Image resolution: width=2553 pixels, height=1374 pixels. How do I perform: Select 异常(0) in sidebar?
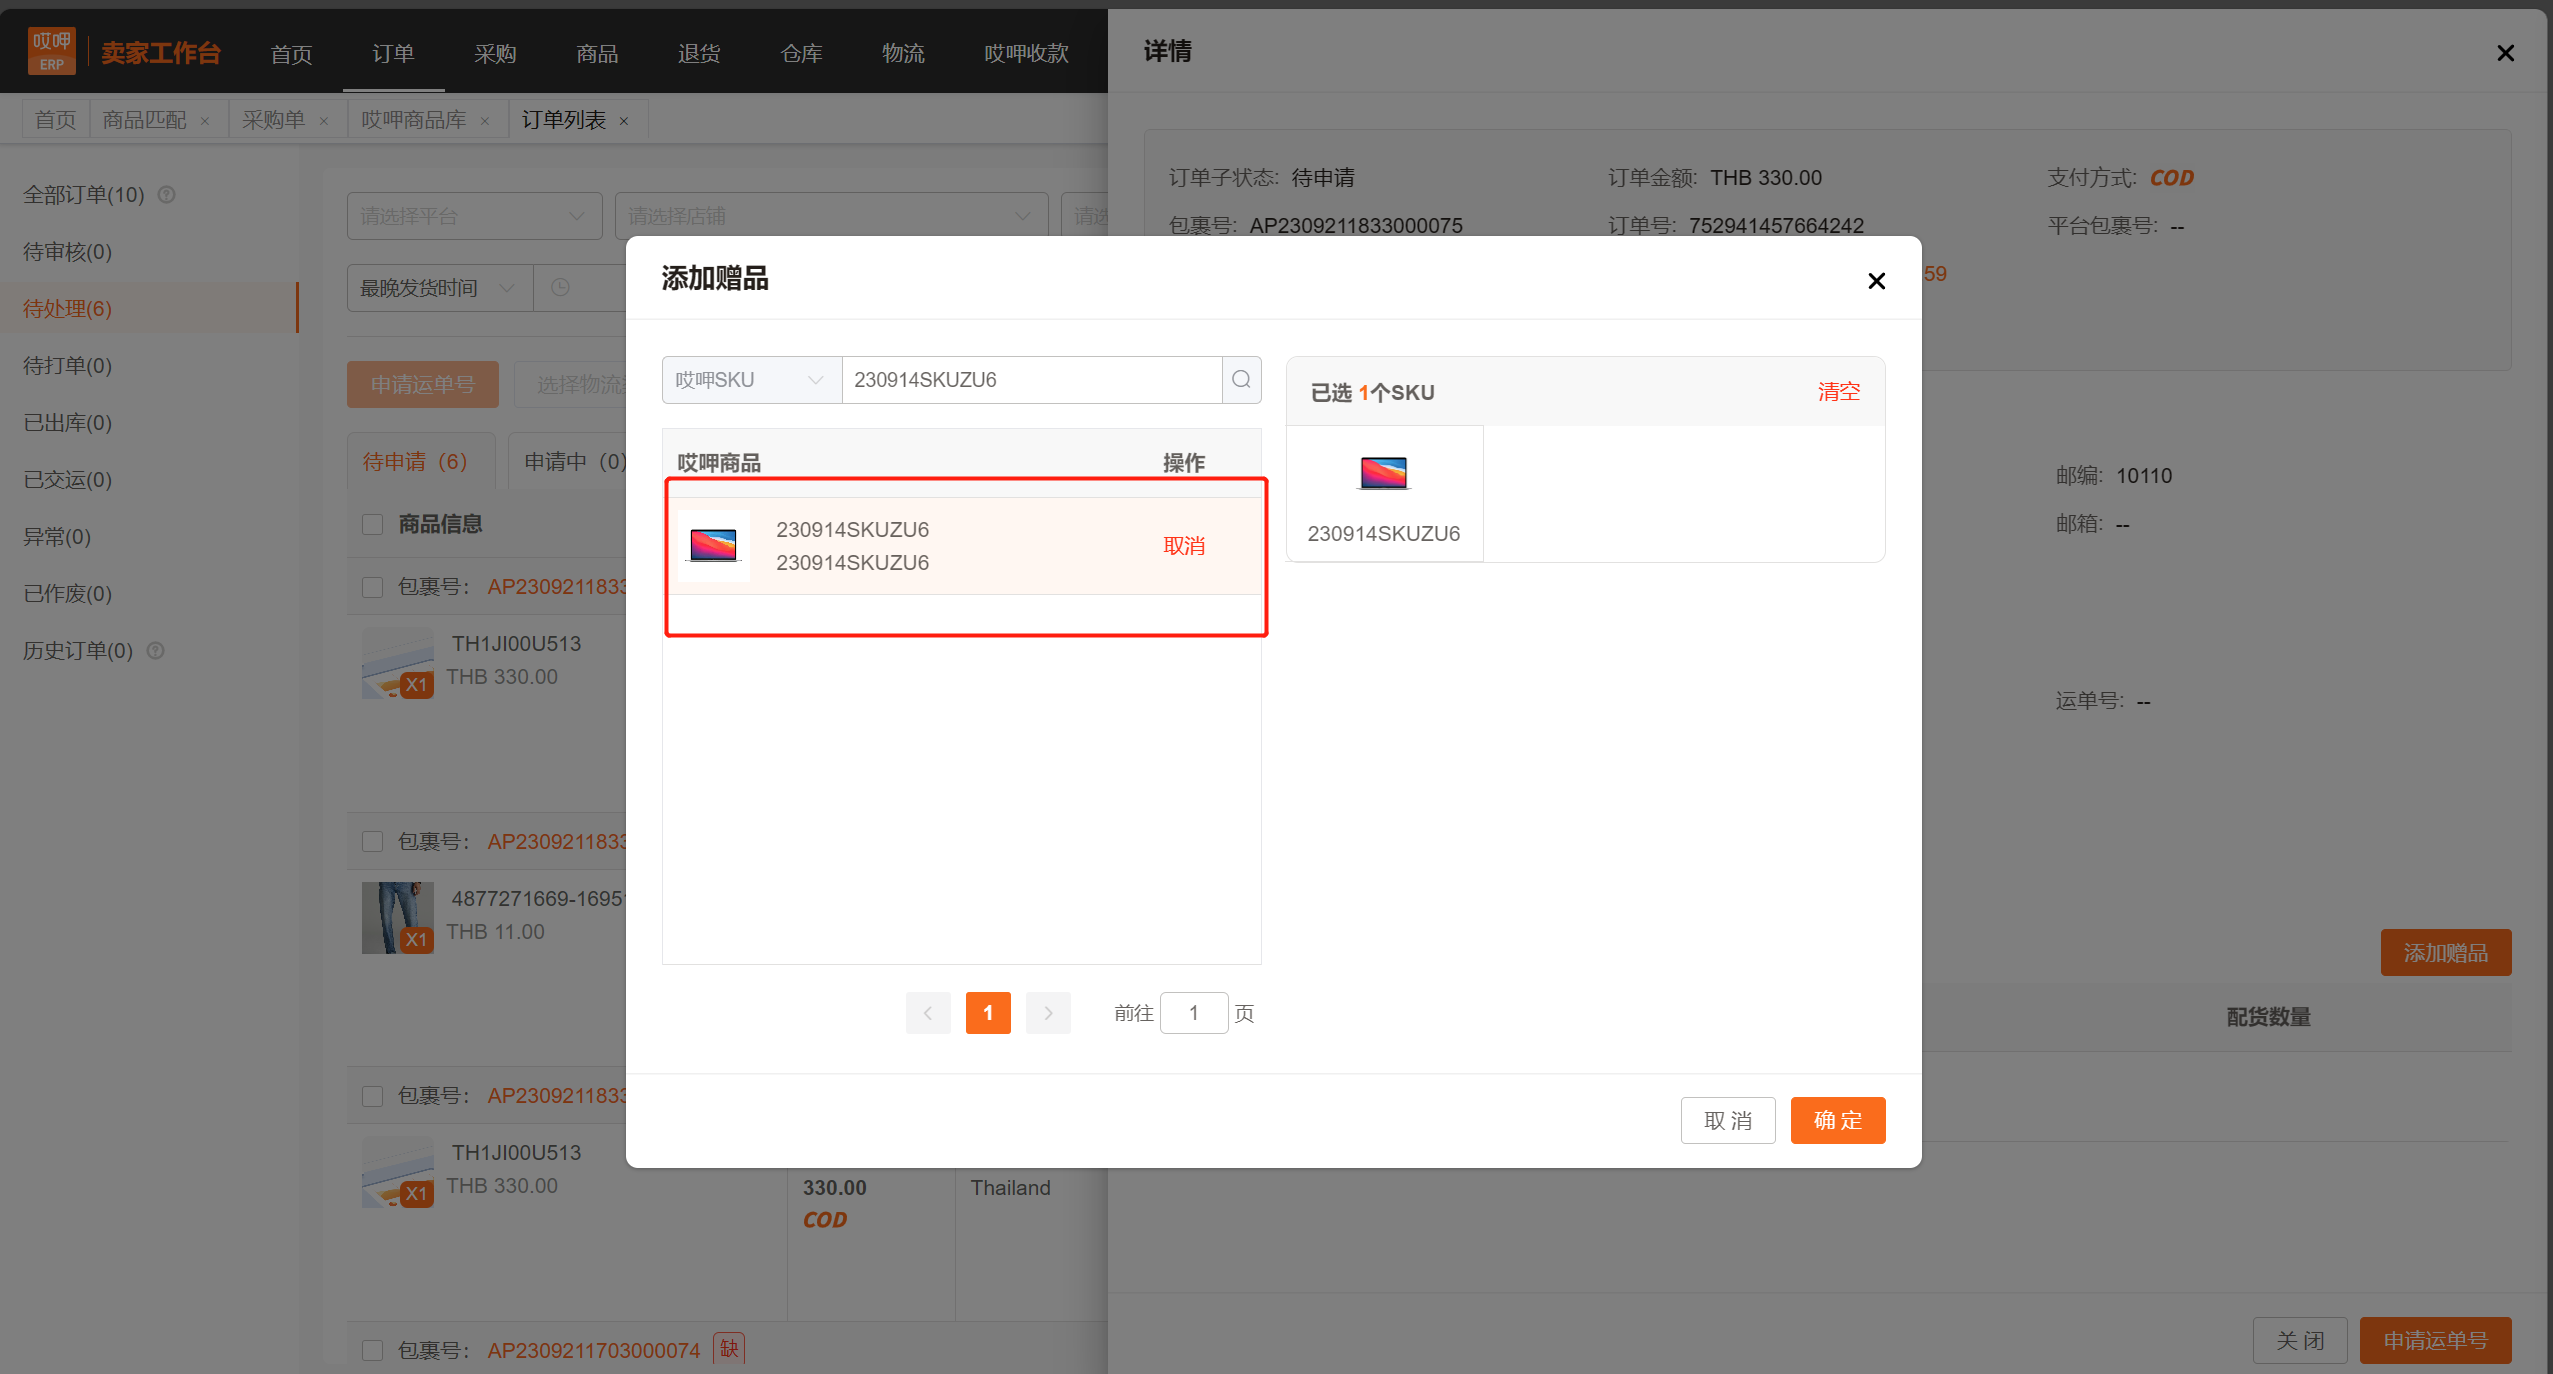point(57,537)
